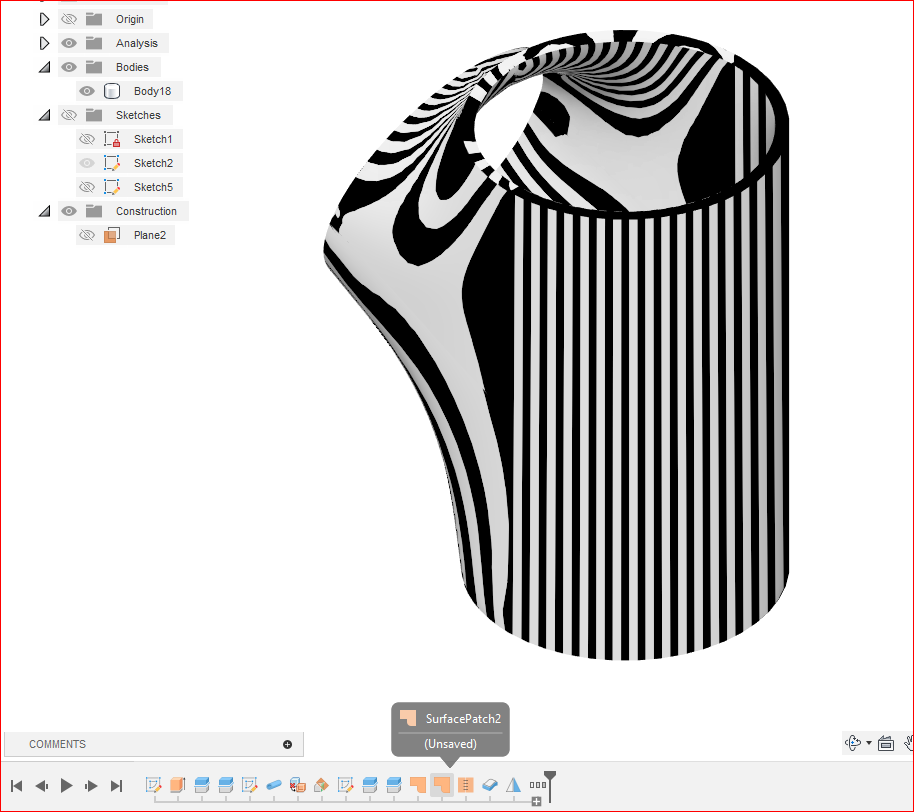Step back one timeline feature
The image size is (914, 812).
41,786
